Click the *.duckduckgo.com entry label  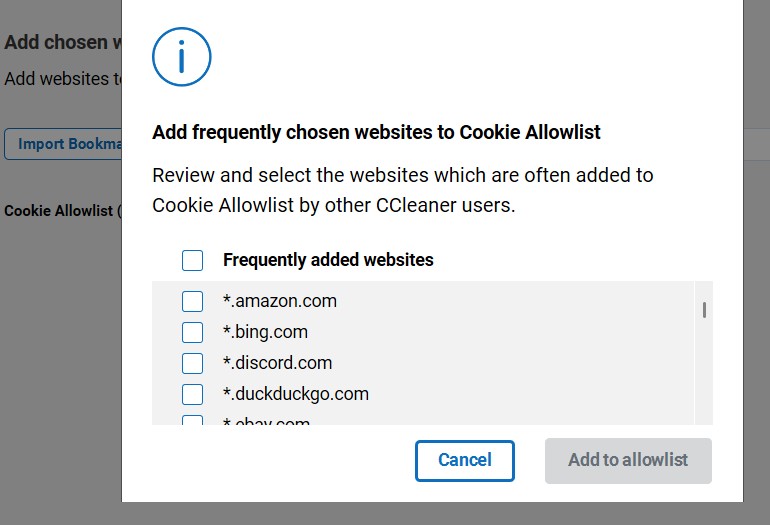[x=296, y=394]
